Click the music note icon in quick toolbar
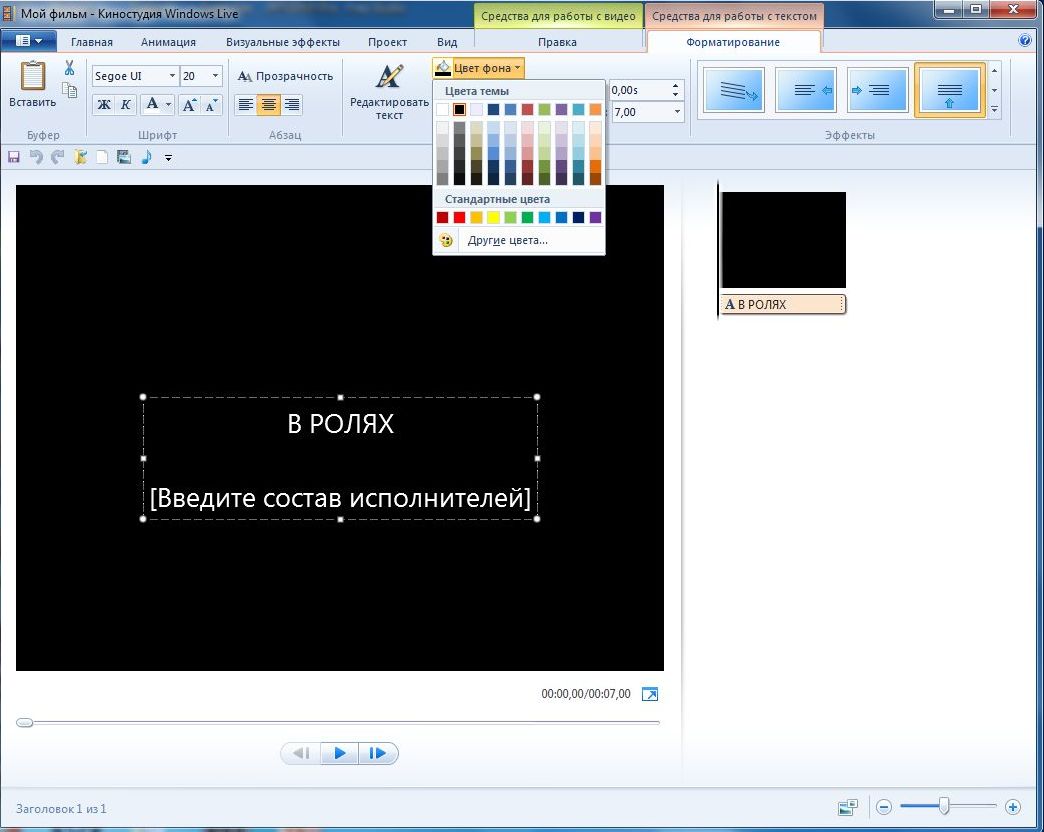This screenshot has width=1044, height=832. coord(146,157)
